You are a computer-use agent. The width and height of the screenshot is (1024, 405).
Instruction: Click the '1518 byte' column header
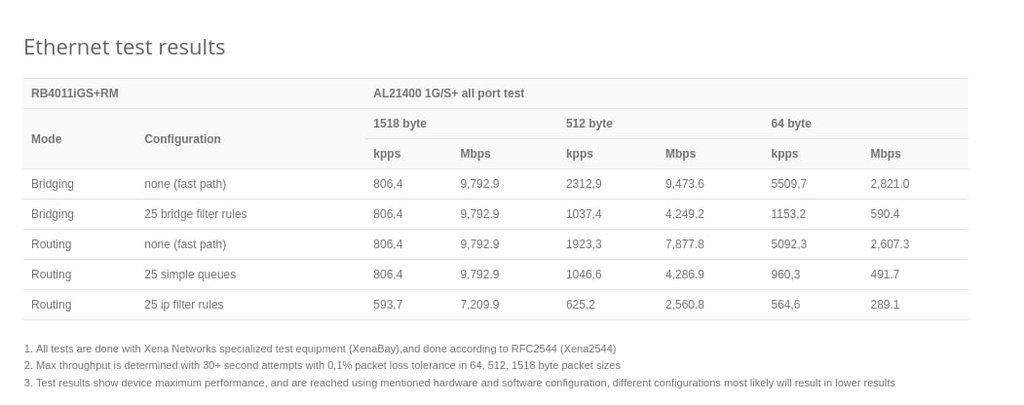400,124
